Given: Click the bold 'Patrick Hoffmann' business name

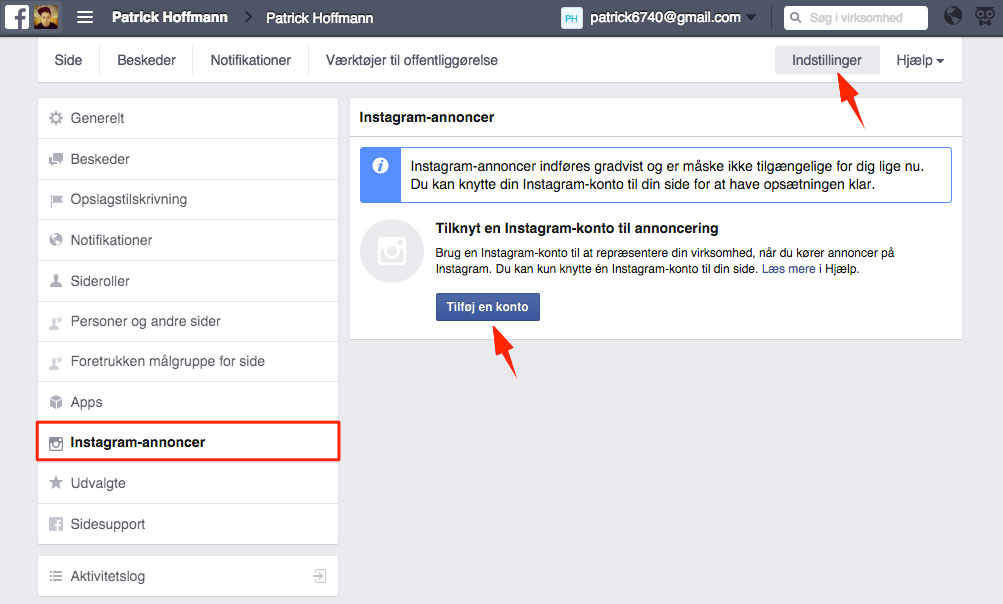Looking at the screenshot, I should (170, 17).
